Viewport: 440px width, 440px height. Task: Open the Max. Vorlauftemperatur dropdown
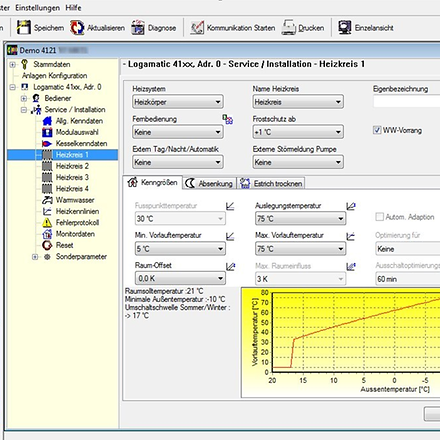tap(300, 249)
